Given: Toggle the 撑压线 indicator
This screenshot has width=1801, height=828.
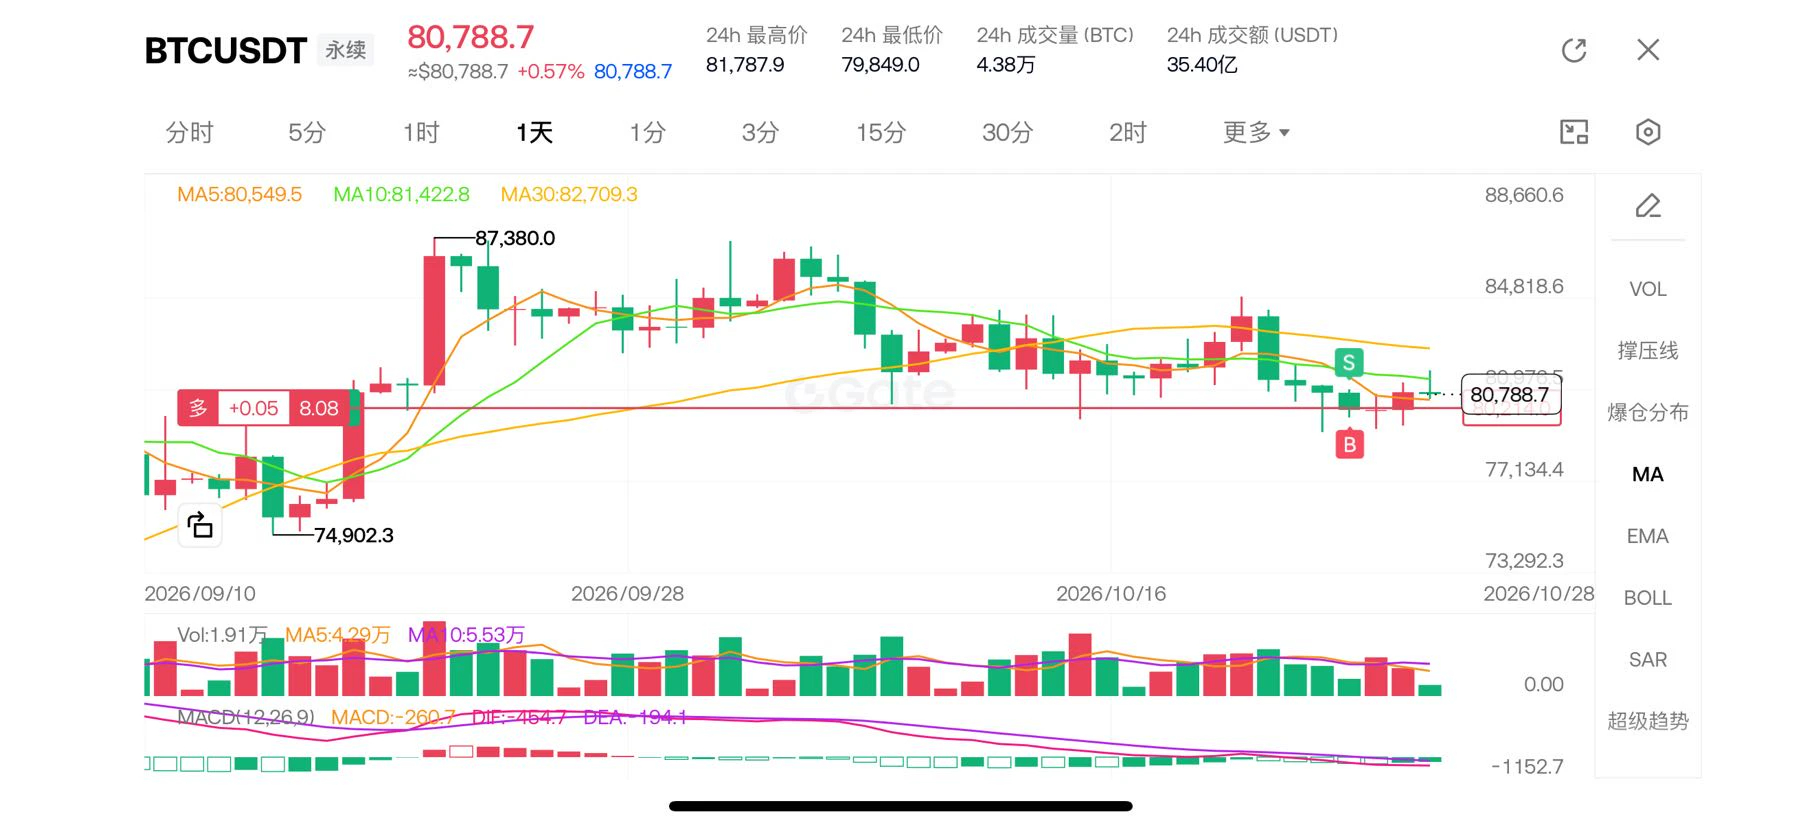Looking at the screenshot, I should coord(1648,351).
